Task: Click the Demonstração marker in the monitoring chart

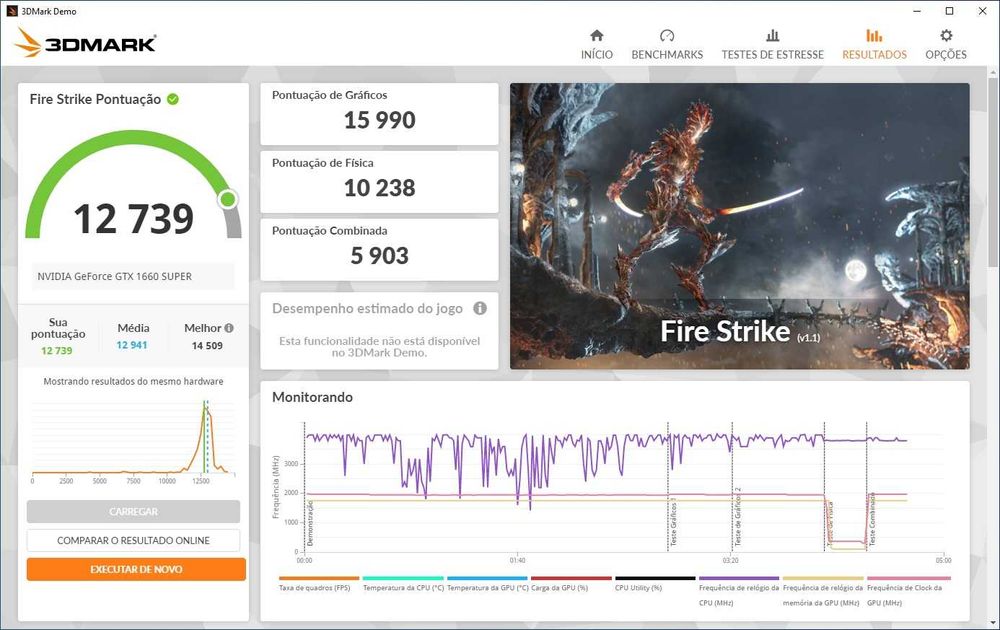Action: tap(310, 524)
